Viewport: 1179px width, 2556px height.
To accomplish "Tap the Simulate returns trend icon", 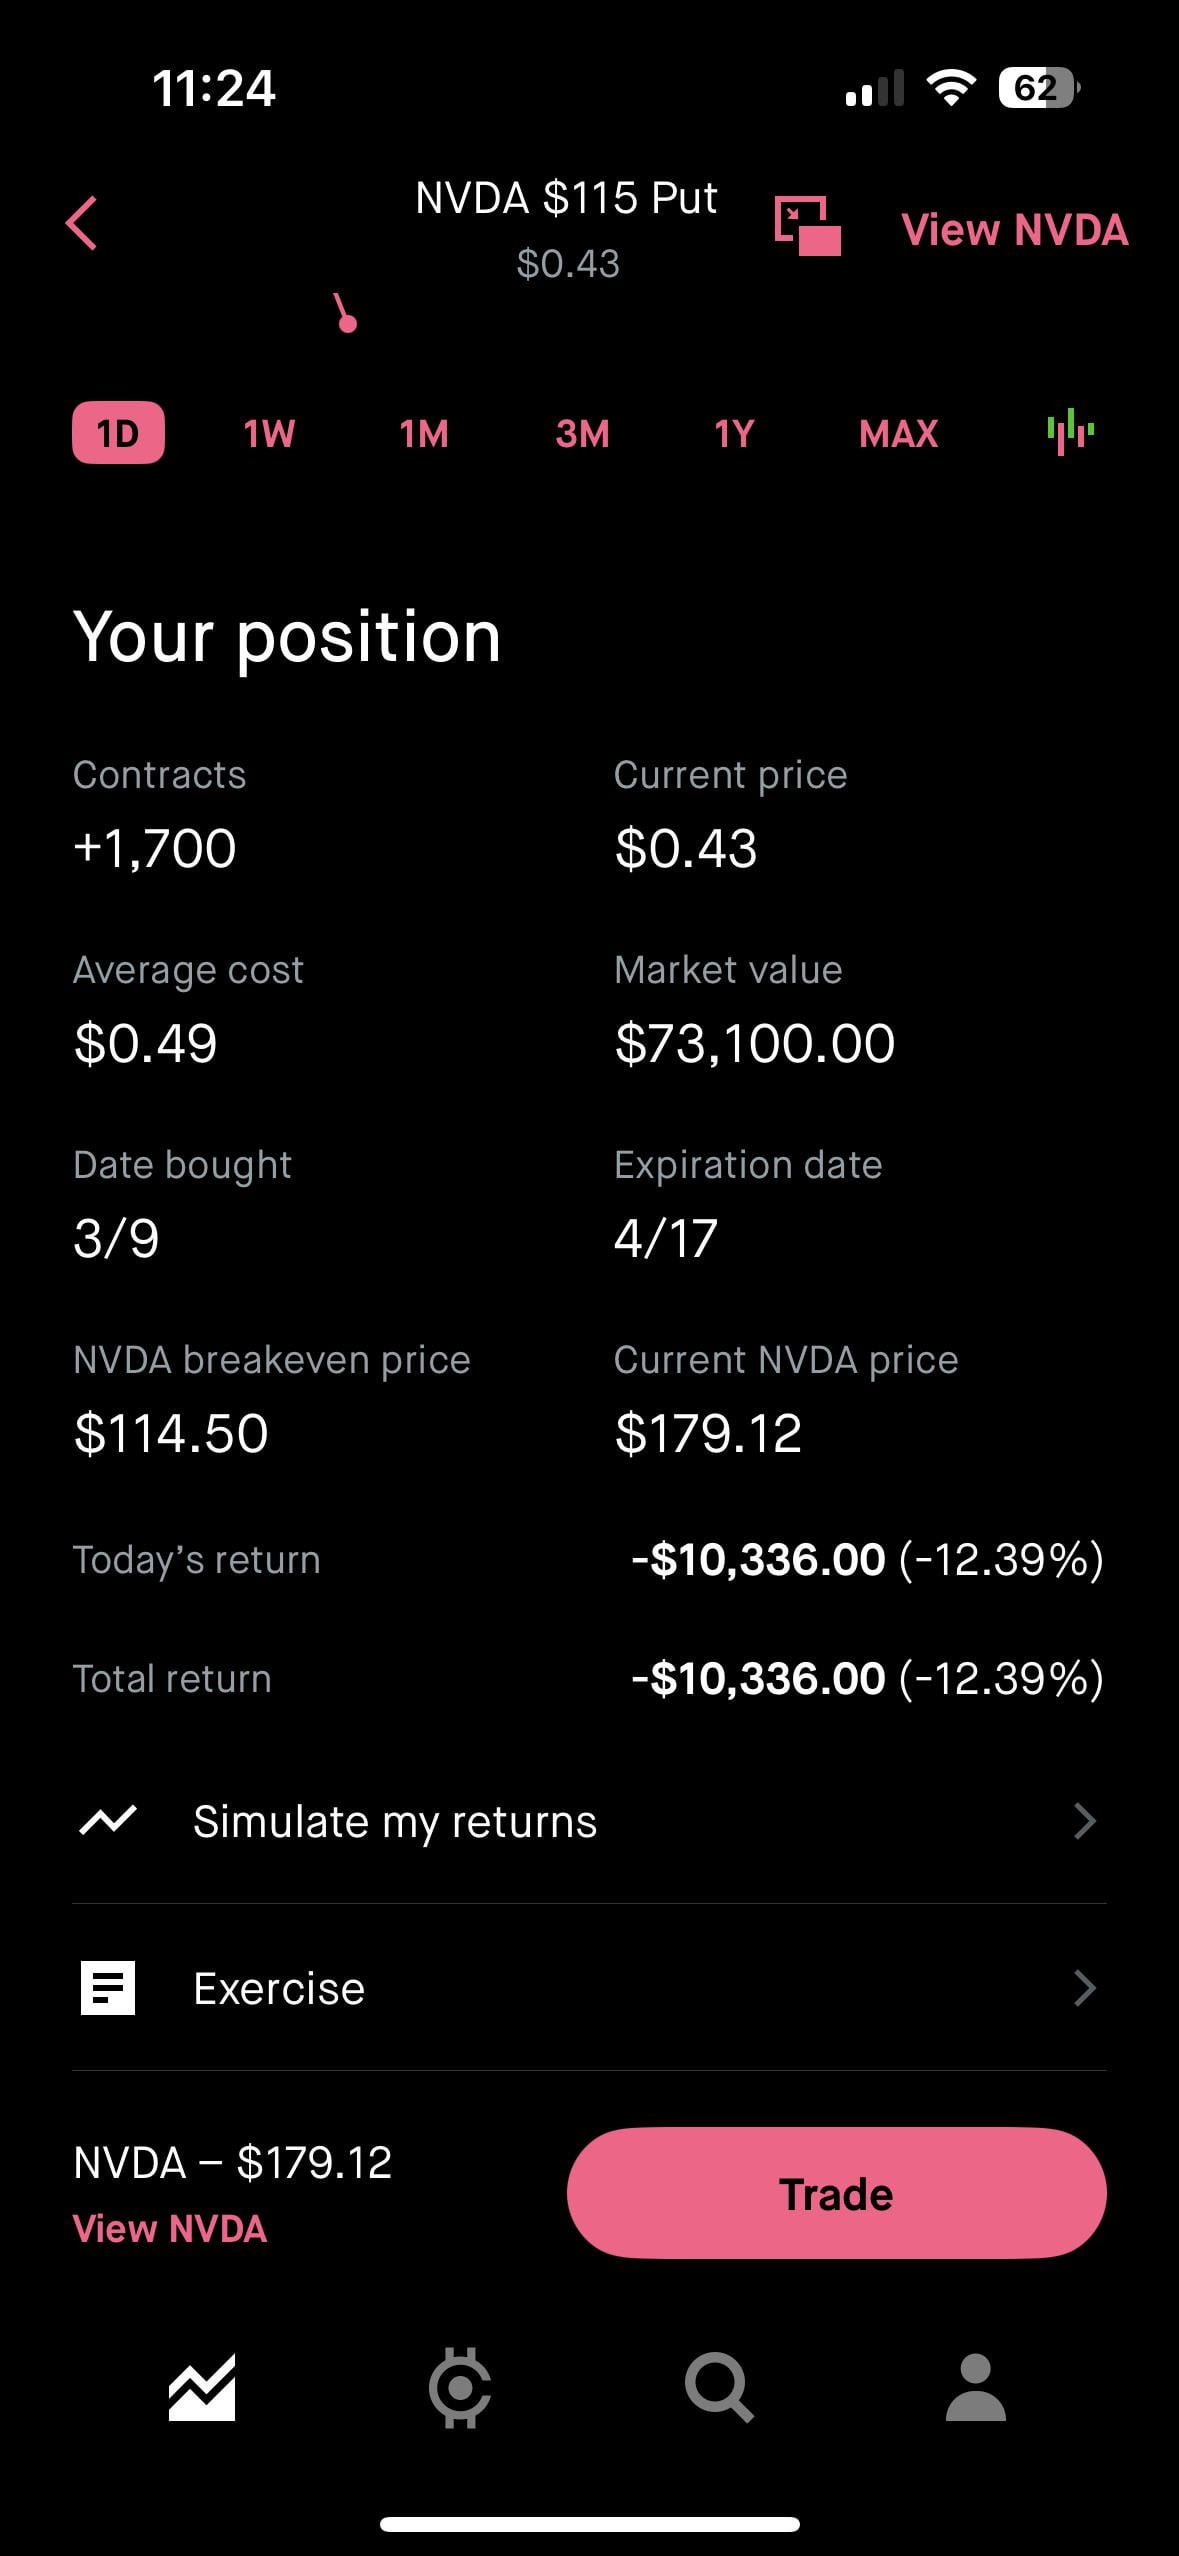I will point(107,1821).
